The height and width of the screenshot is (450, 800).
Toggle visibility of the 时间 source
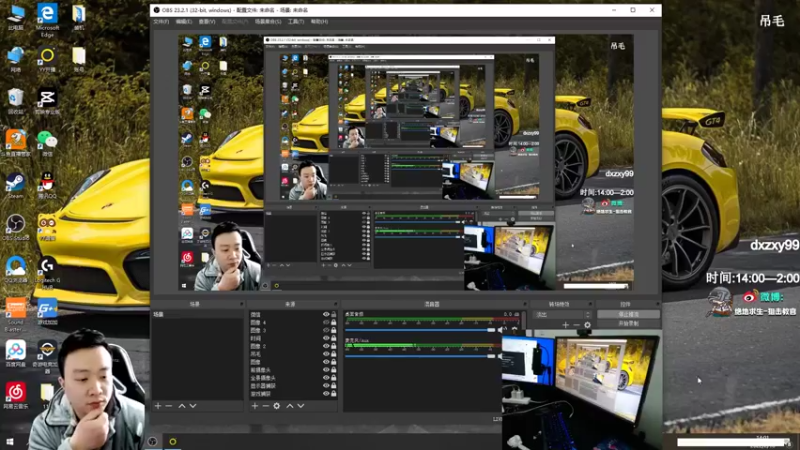325,338
